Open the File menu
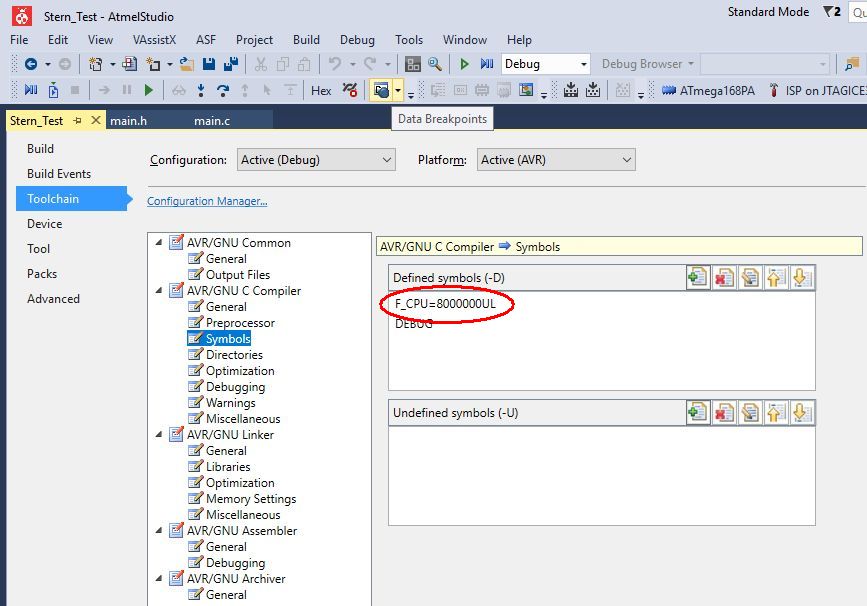This screenshot has height=606, width=867. click(x=19, y=40)
